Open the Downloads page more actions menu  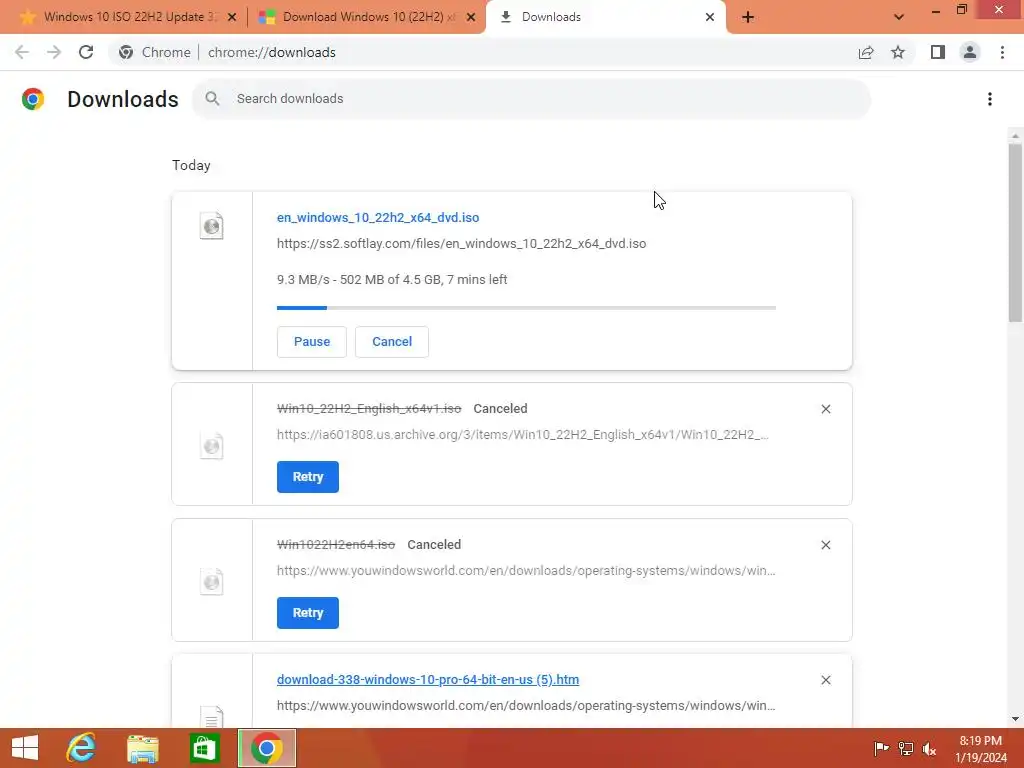click(990, 99)
